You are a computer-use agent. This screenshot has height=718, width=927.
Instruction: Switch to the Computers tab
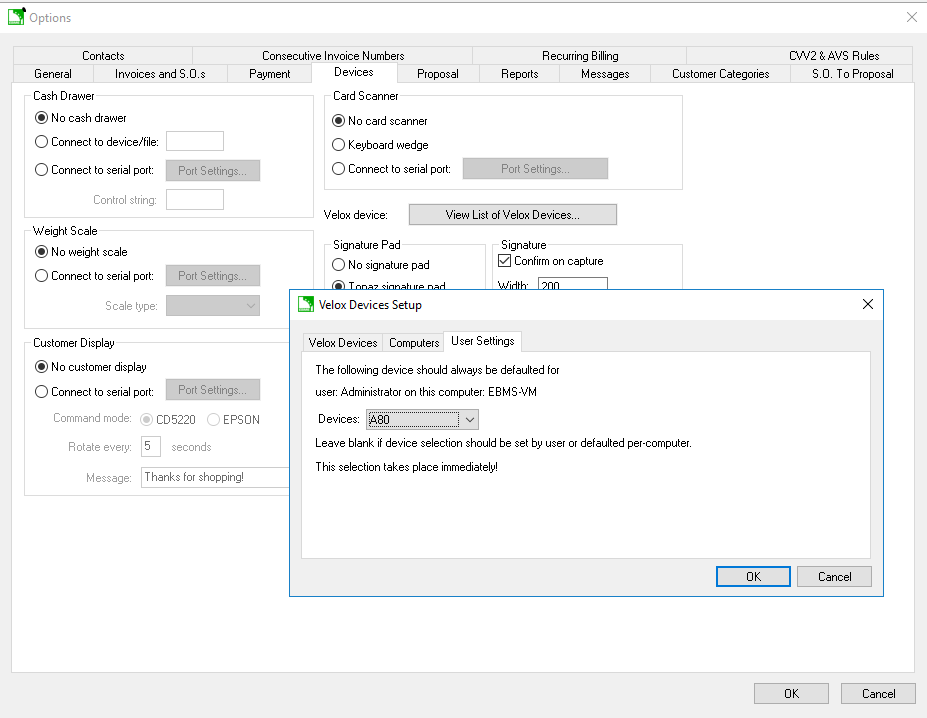(x=414, y=342)
